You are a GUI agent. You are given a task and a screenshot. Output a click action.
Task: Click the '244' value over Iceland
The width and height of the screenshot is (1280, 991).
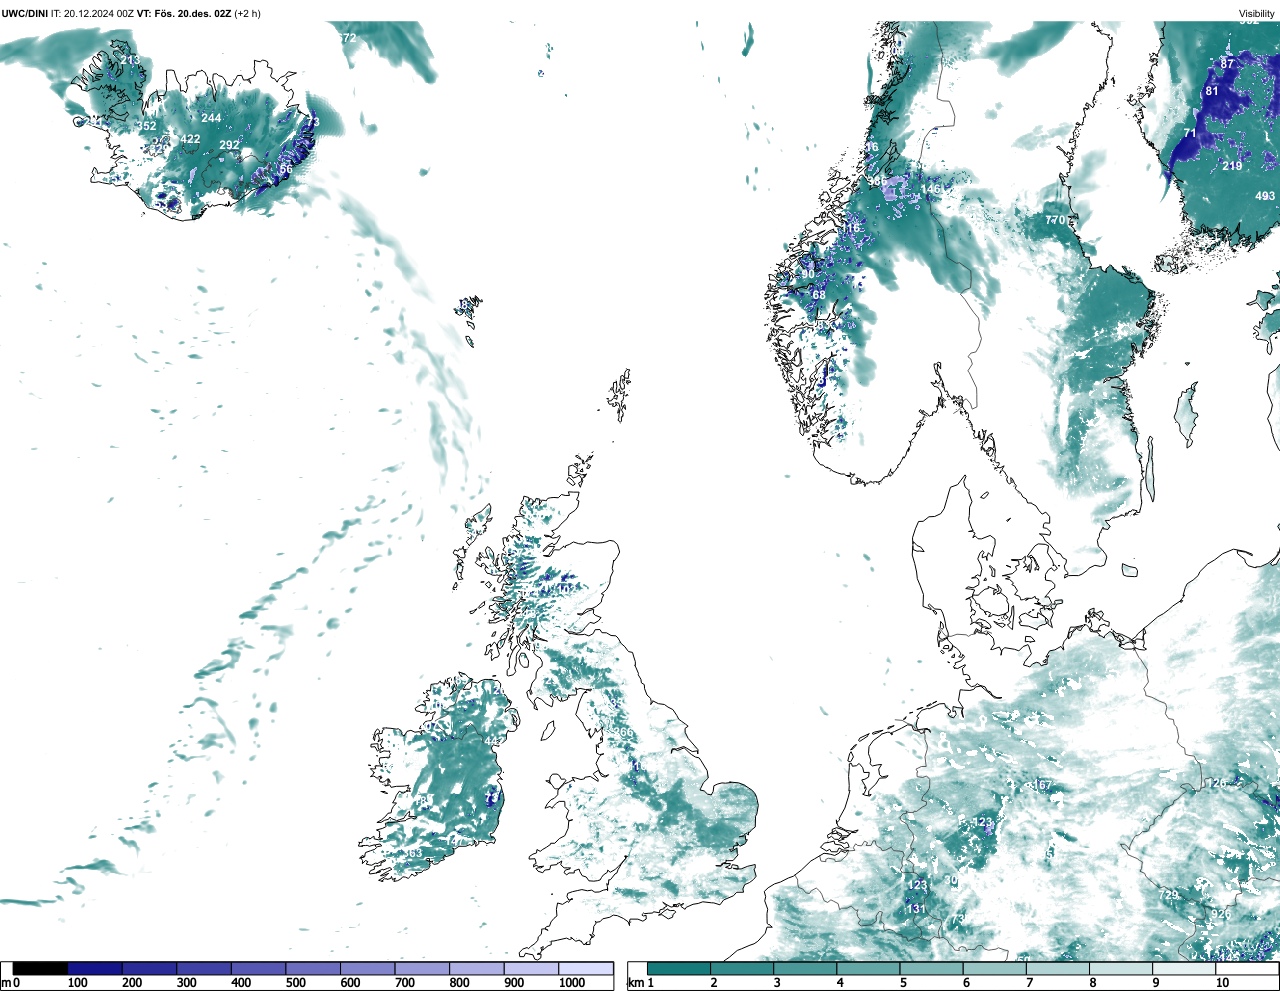click(211, 118)
